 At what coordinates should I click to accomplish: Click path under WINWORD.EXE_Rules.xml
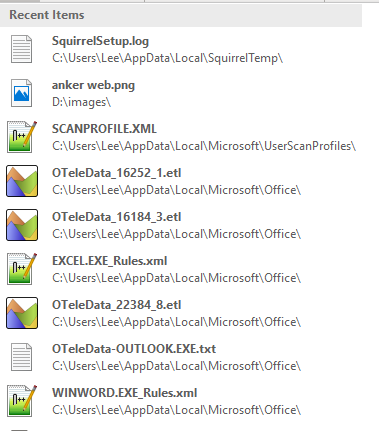coord(176,410)
